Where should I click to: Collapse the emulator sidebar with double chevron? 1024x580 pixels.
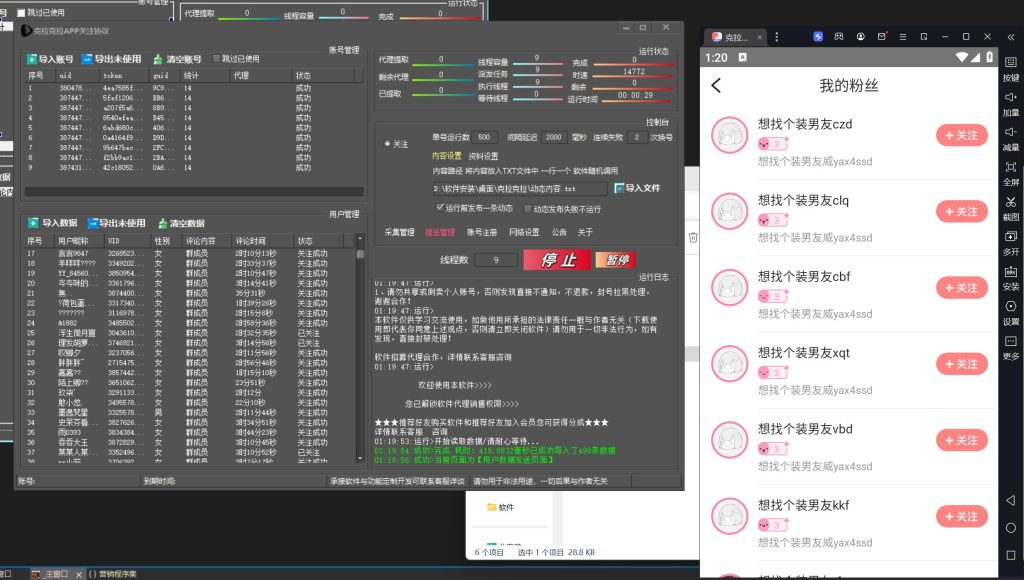(x=1011, y=36)
